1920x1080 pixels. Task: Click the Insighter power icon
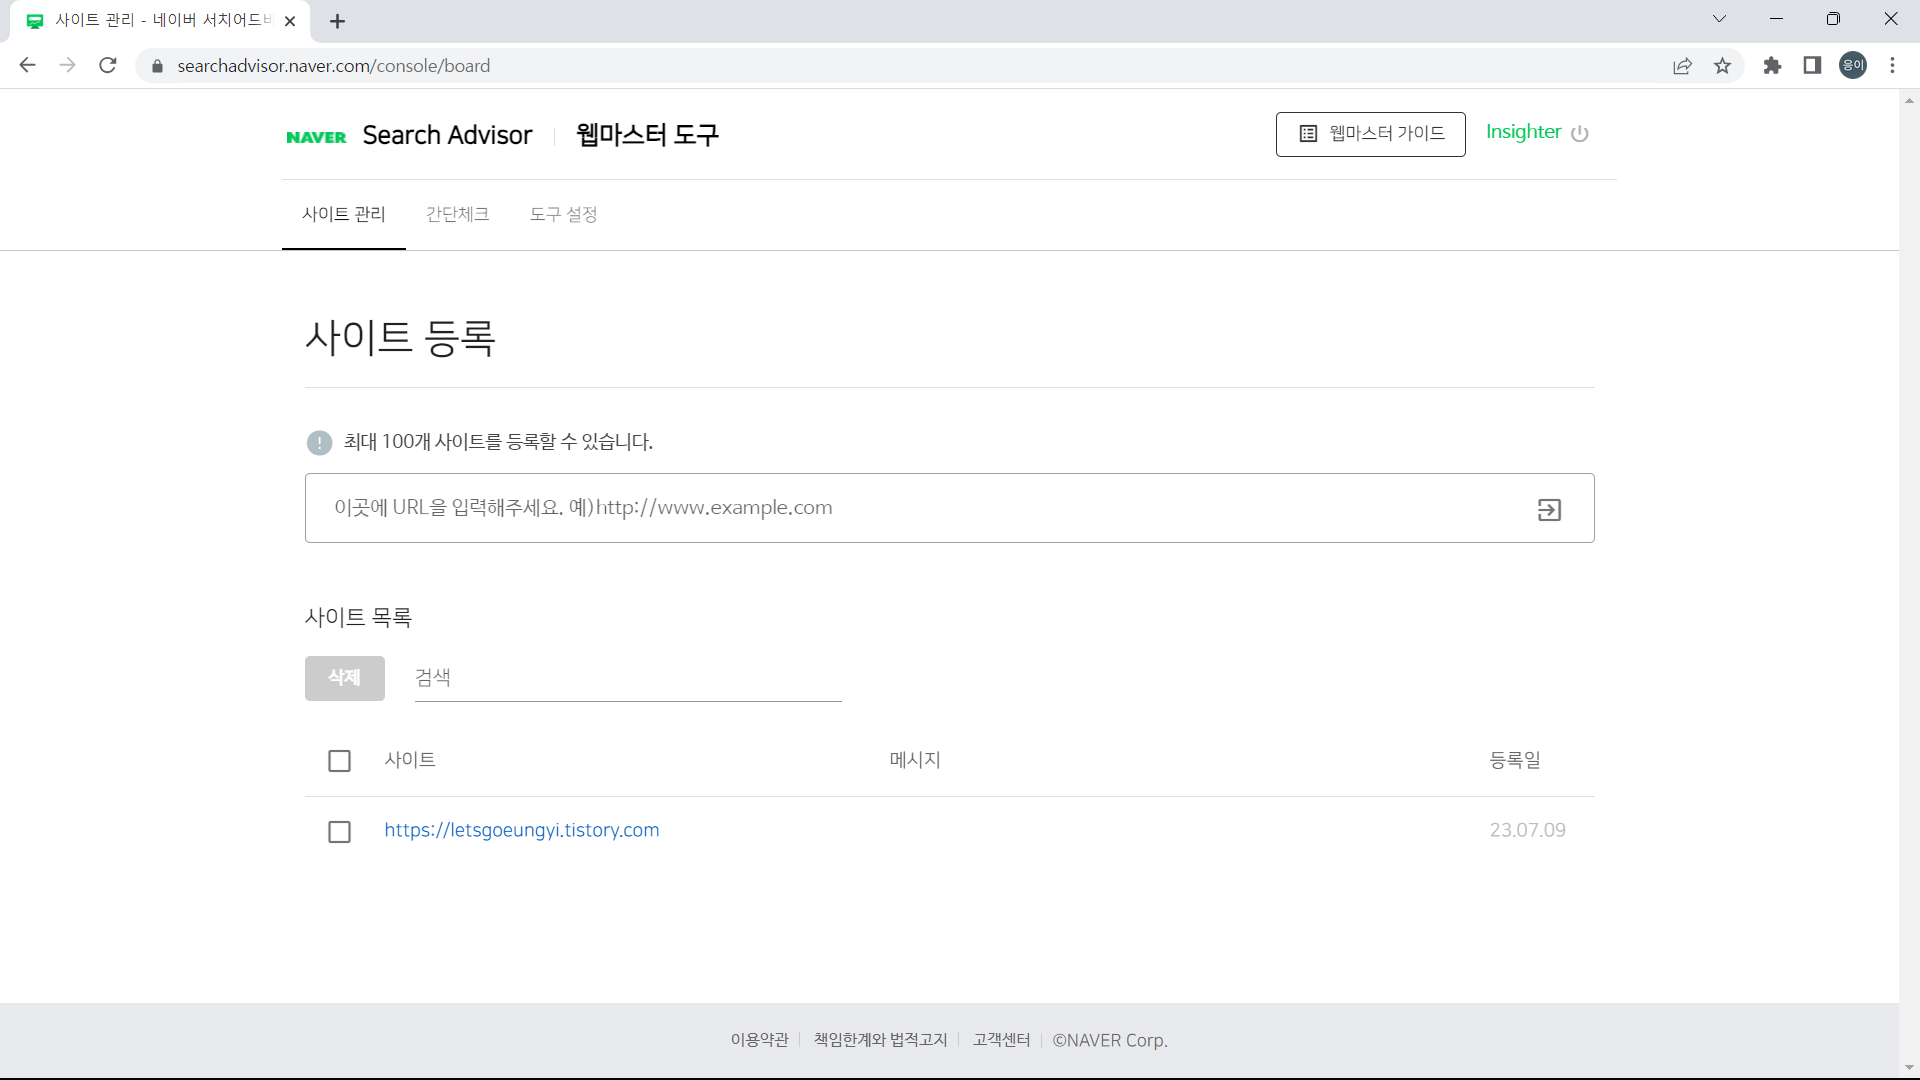coord(1580,134)
